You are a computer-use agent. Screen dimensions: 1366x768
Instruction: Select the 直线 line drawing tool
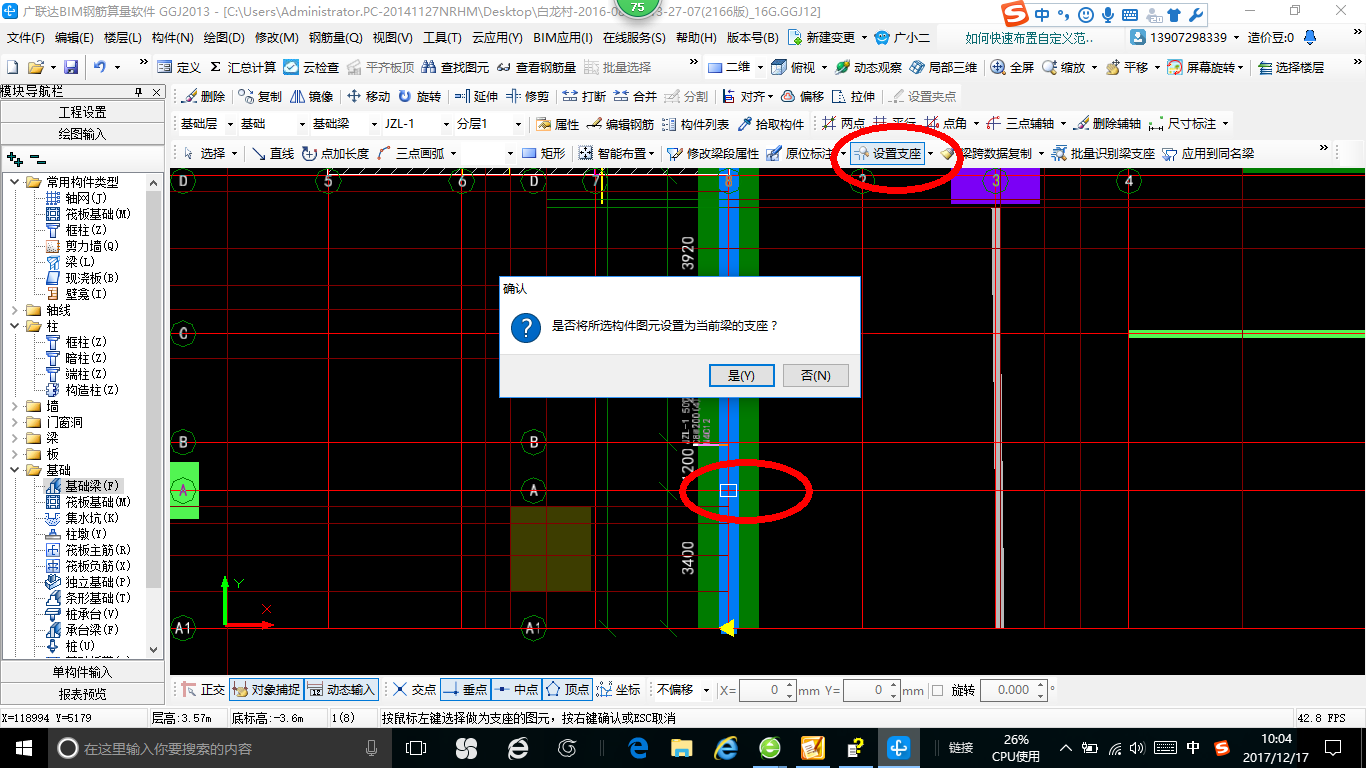pyautogui.click(x=273, y=154)
